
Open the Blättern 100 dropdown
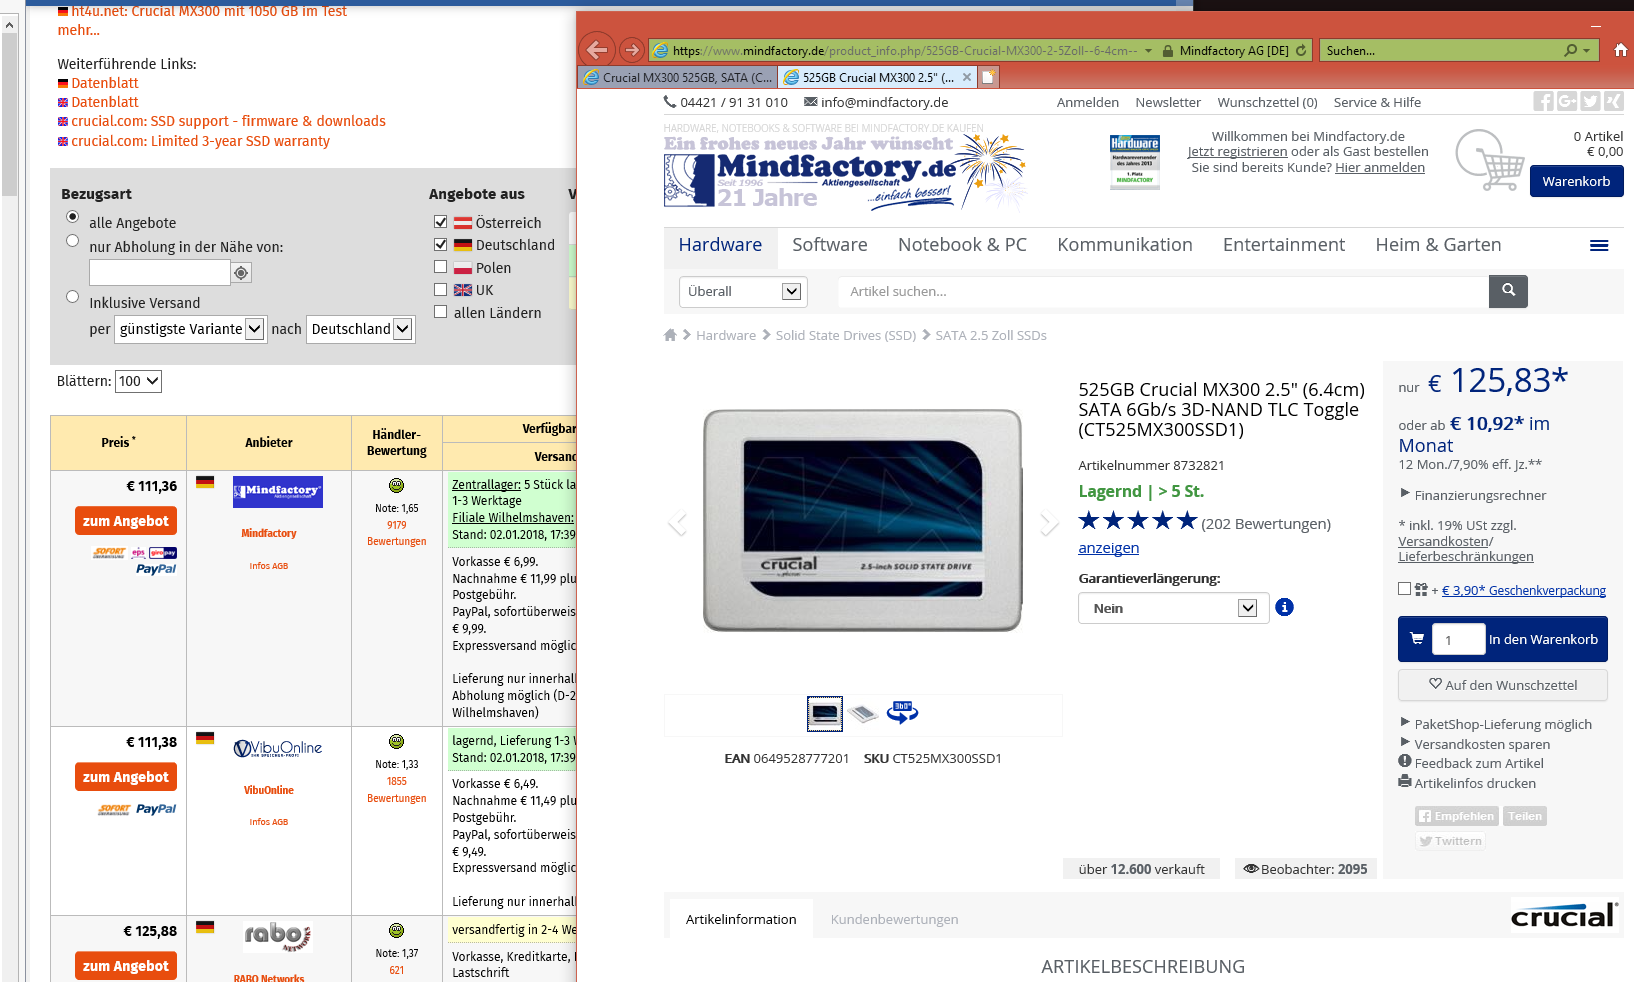click(x=138, y=381)
